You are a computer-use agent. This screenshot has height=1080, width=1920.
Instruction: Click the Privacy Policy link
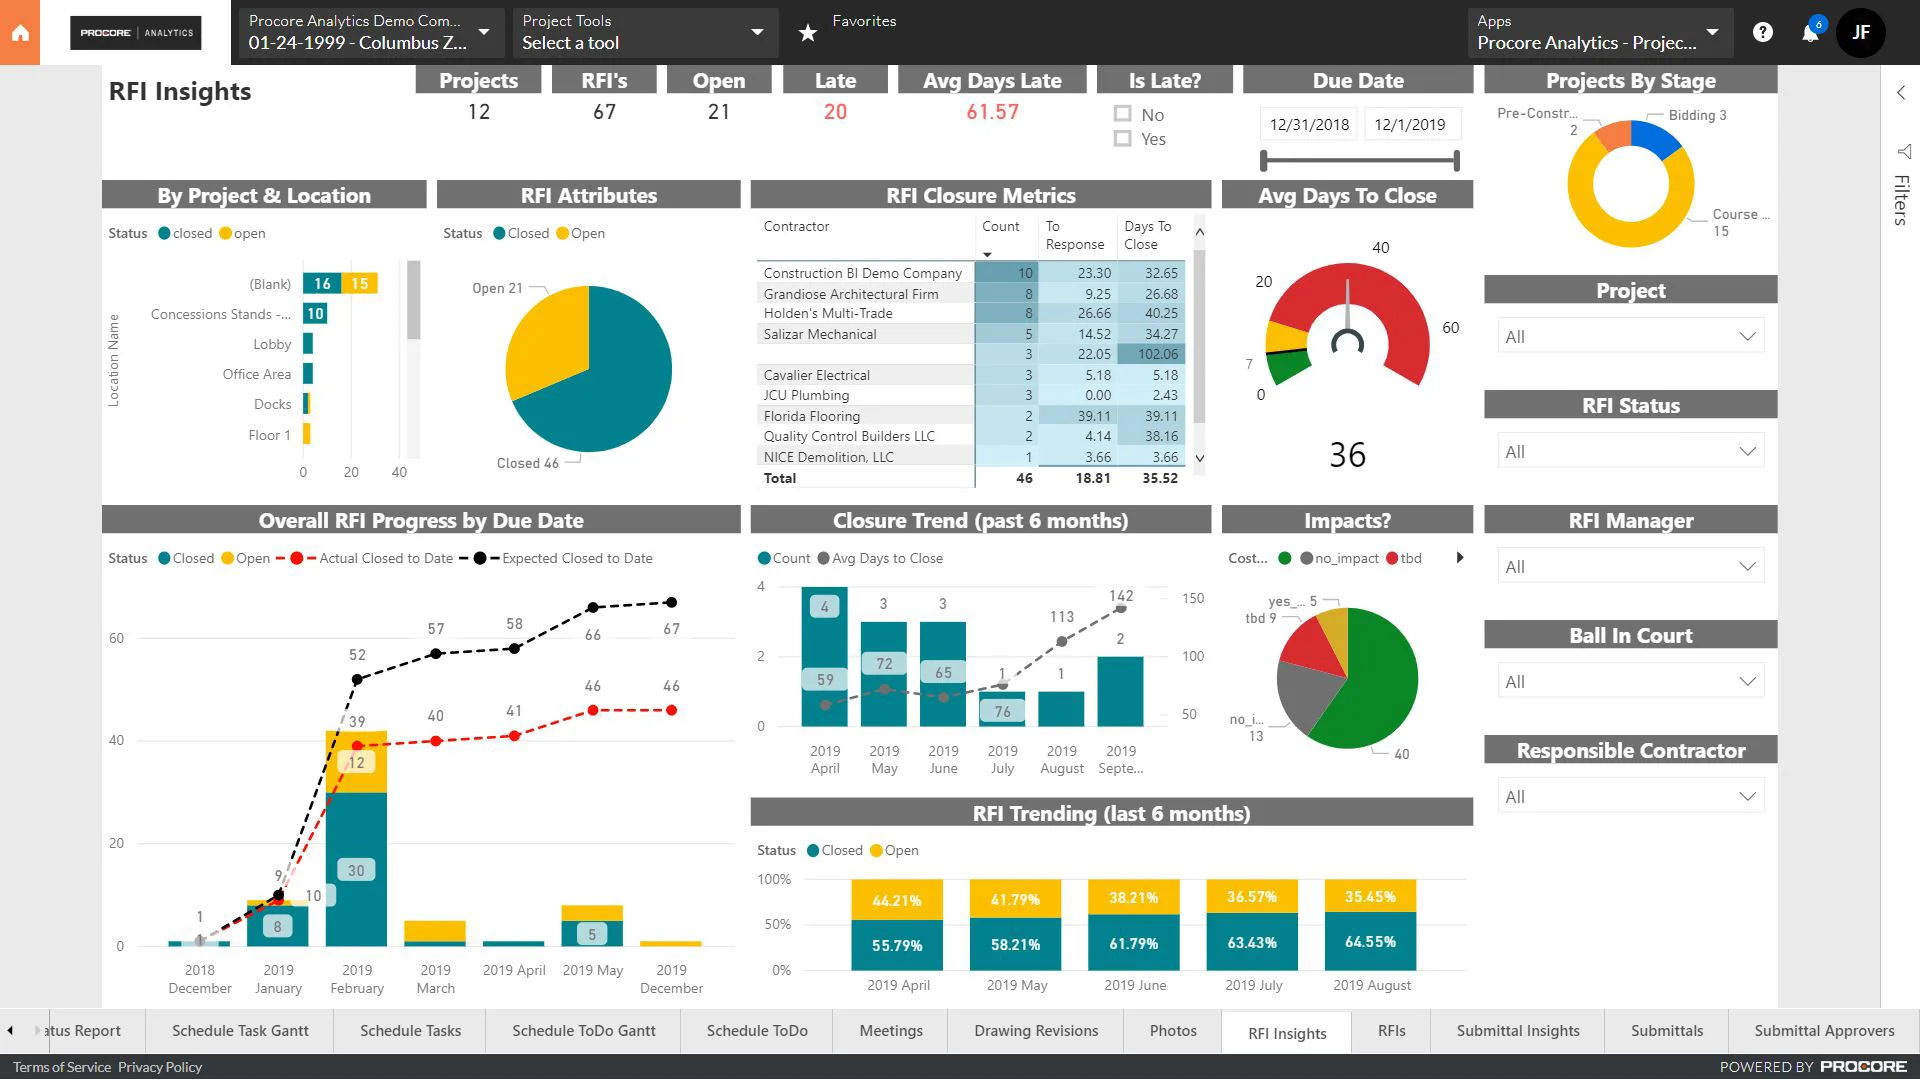point(159,1066)
